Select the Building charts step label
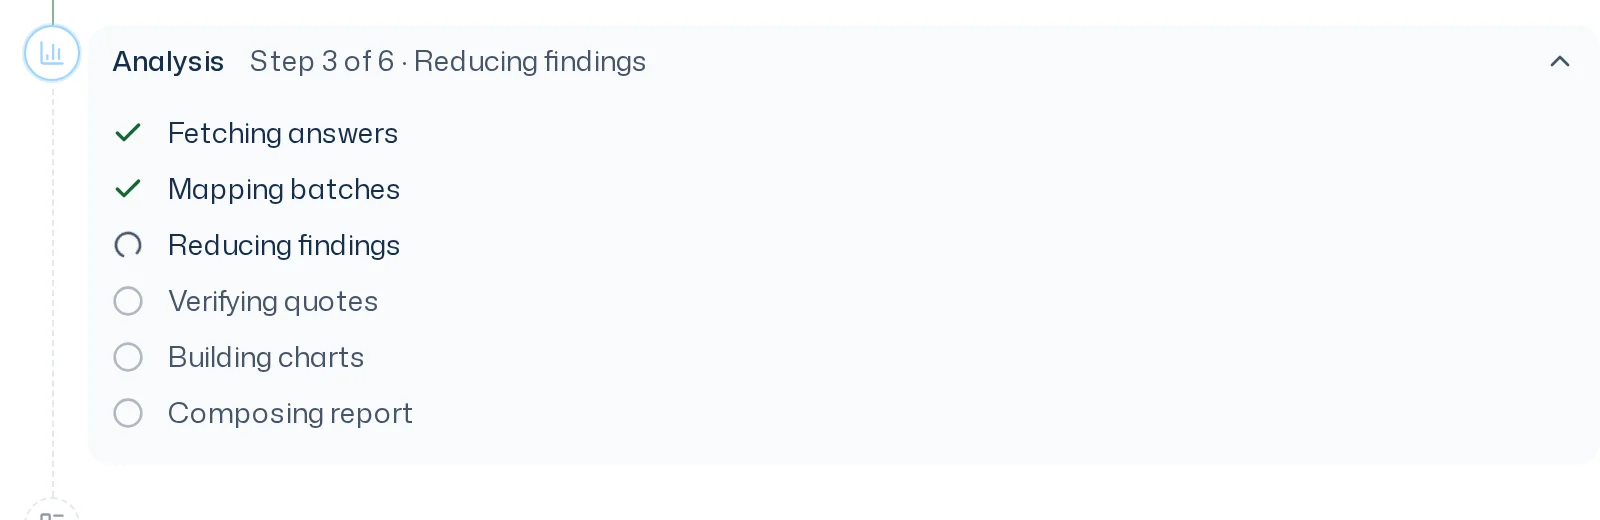Screen dimensions: 1600x520 [x=266, y=357]
